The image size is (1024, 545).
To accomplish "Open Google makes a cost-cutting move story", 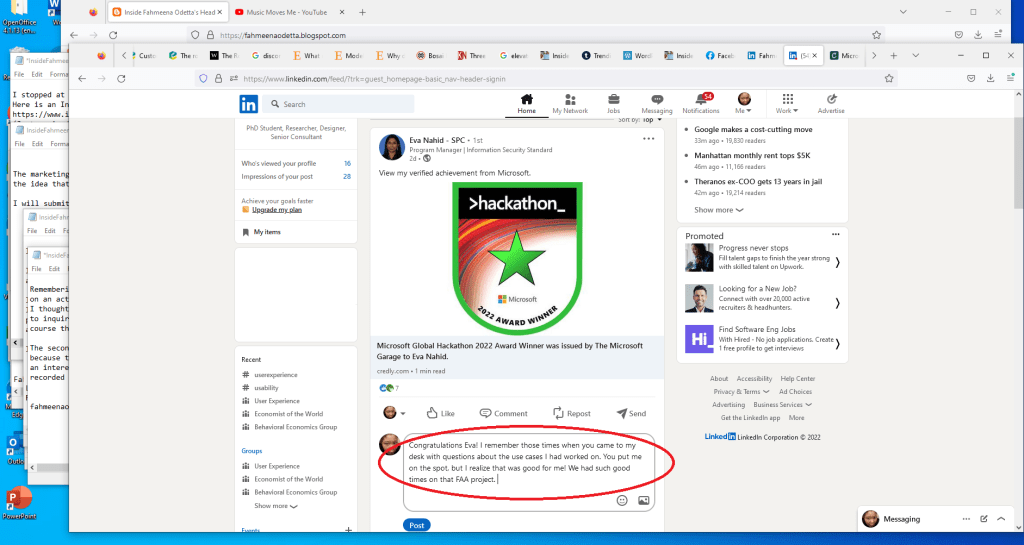I will pos(753,129).
